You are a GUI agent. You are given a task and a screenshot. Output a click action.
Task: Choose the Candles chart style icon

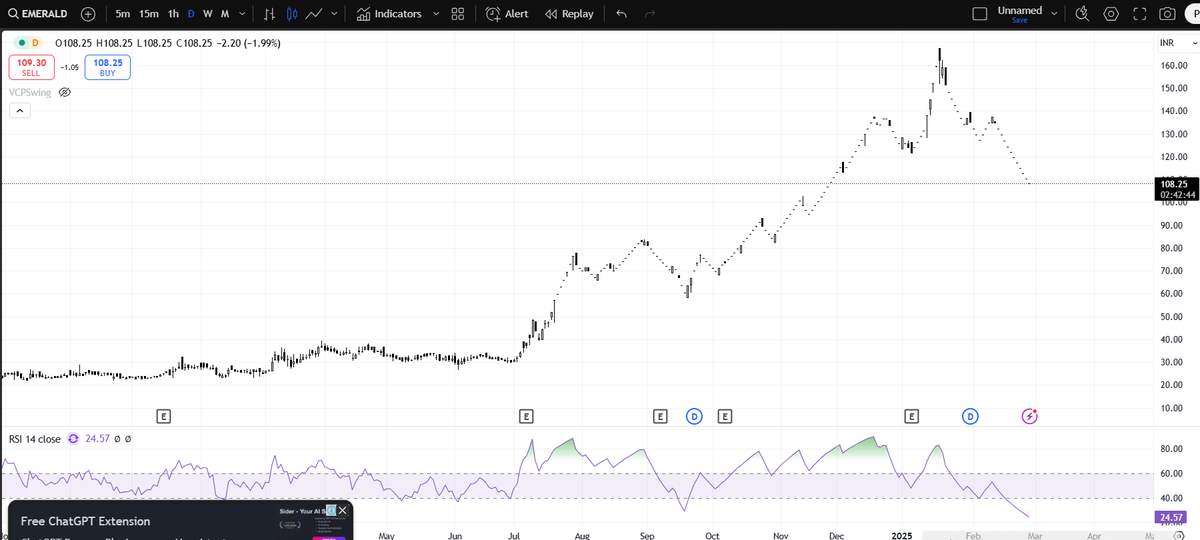(x=292, y=14)
